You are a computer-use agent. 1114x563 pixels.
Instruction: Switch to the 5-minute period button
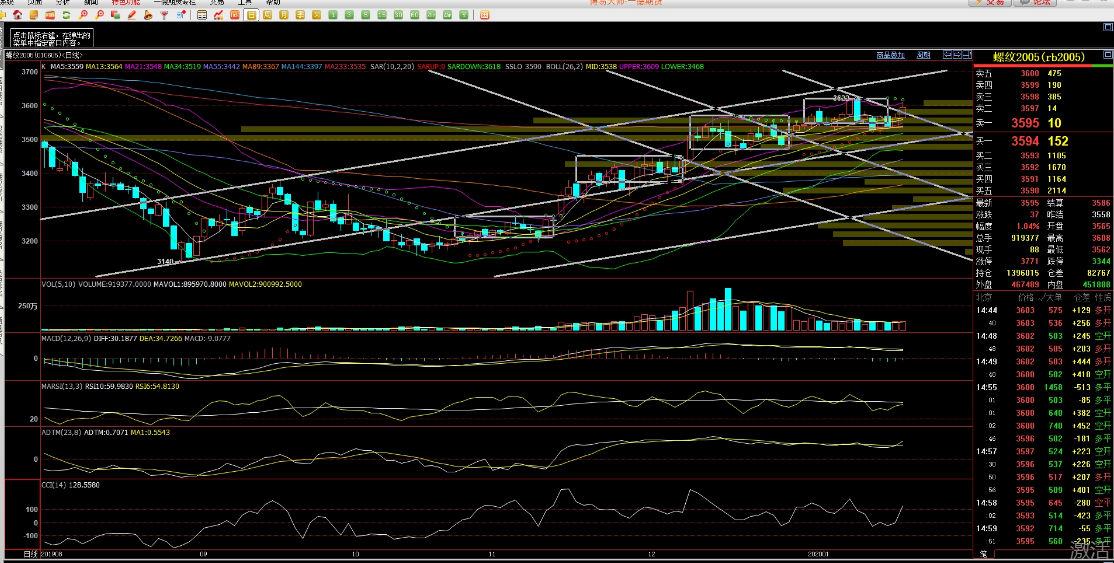pos(365,14)
